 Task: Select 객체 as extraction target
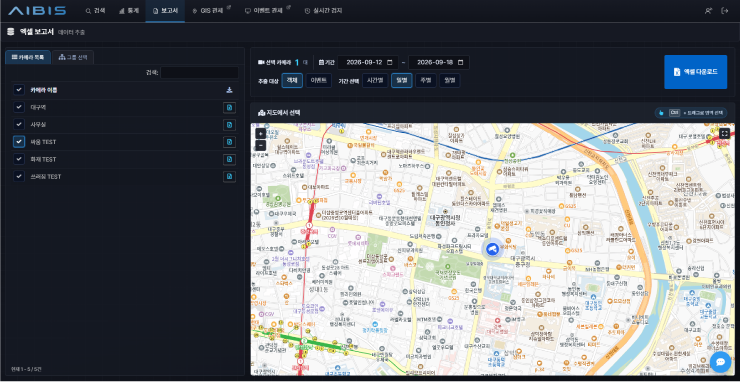point(292,80)
